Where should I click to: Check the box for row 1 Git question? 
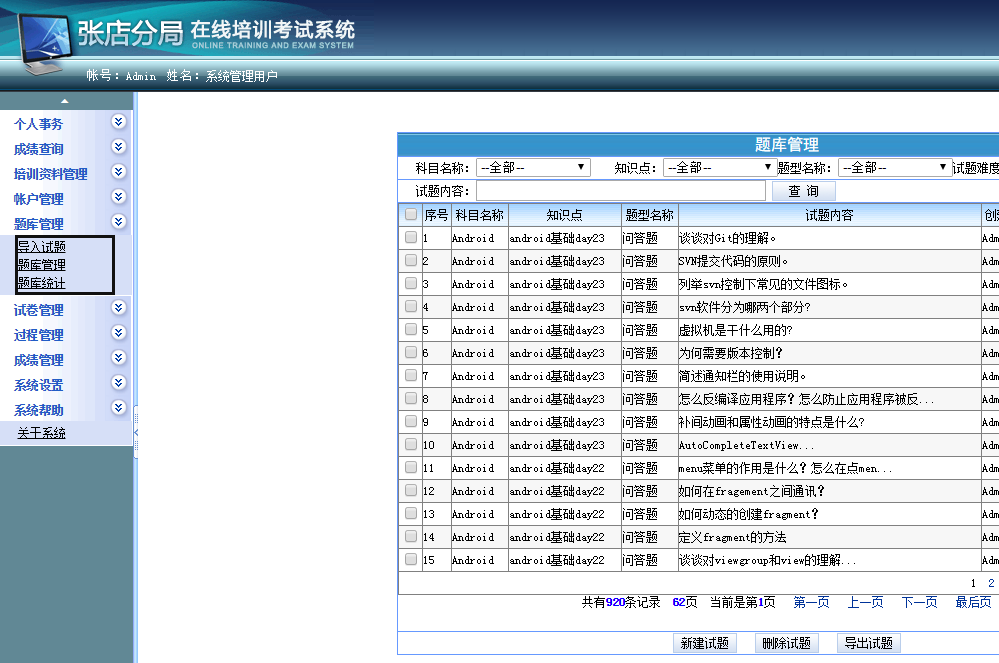[411, 238]
